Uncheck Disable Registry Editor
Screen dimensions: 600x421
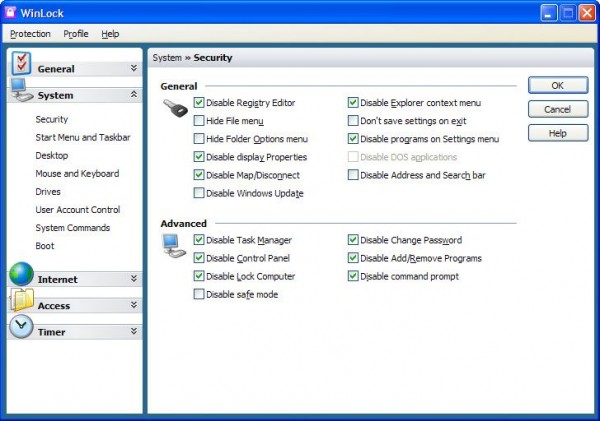[199, 103]
